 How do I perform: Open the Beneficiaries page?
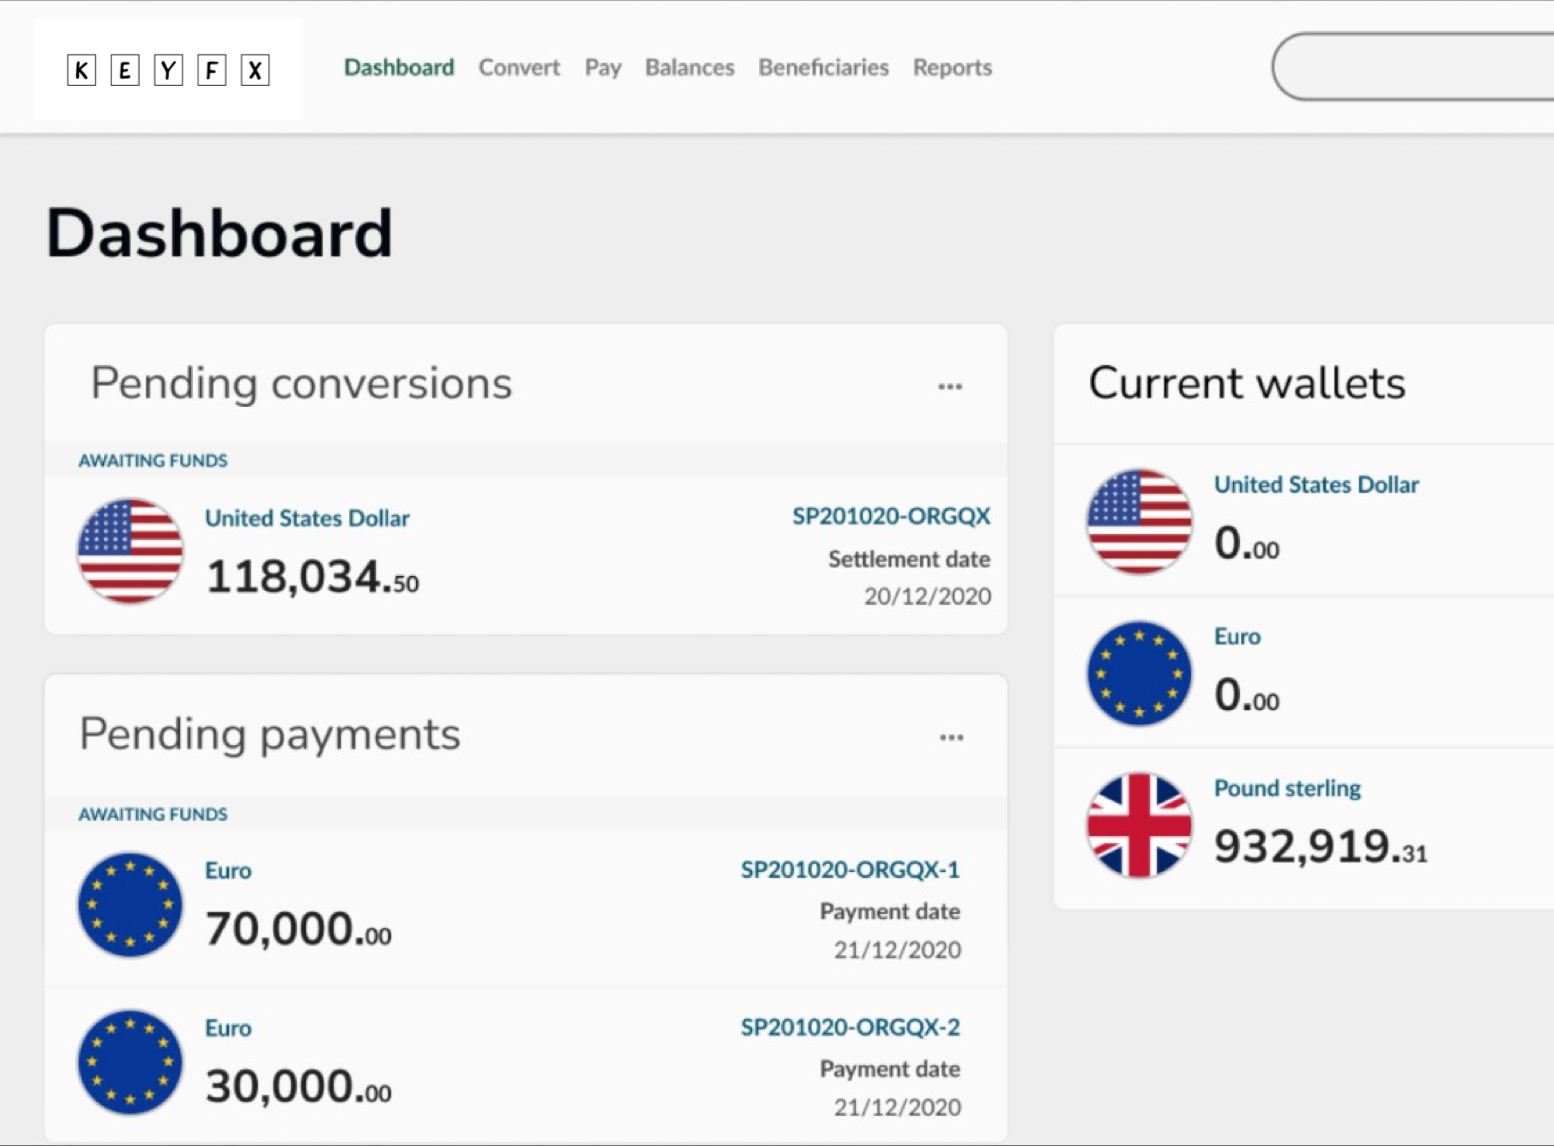click(823, 67)
